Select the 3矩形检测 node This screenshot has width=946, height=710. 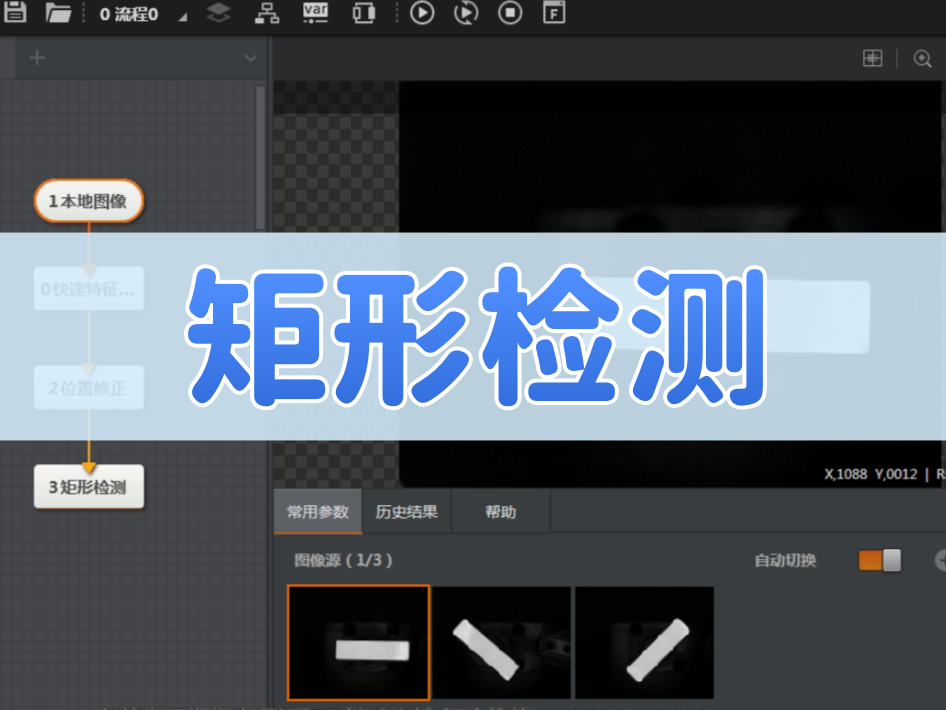pyautogui.click(x=89, y=486)
